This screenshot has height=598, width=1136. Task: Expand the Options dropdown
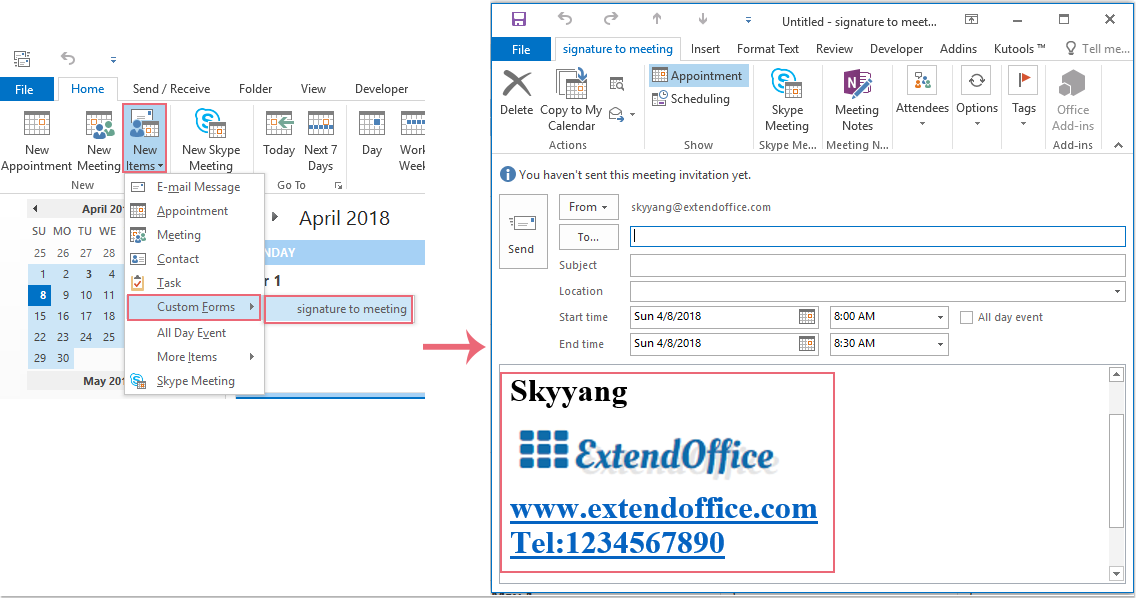[x=977, y=124]
